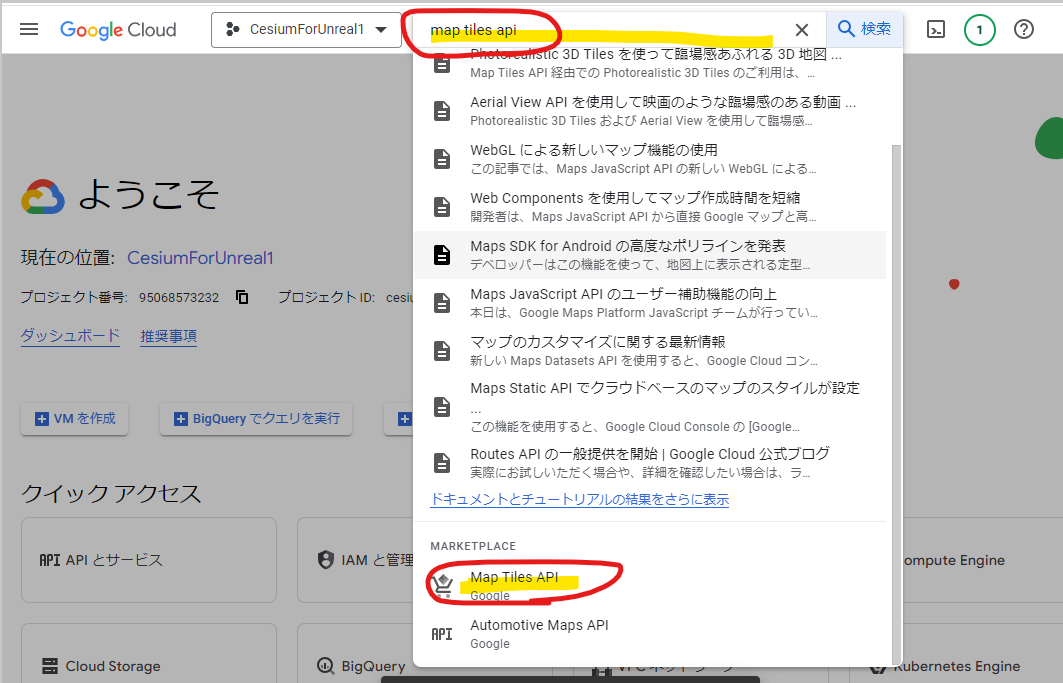Open IAM と管理 quick access card
Image resolution: width=1063 pixels, height=683 pixels.
[x=355, y=560]
